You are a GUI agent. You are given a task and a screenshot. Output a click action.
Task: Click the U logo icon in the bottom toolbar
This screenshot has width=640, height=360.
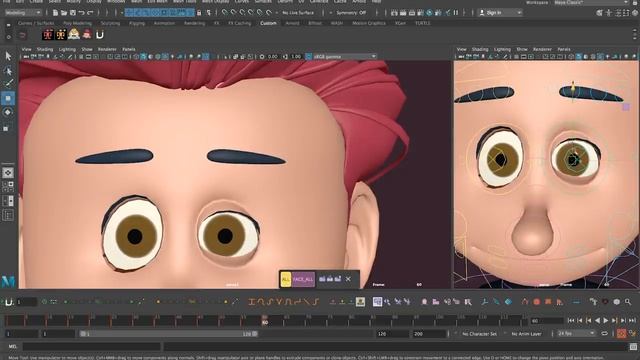pos(8,302)
